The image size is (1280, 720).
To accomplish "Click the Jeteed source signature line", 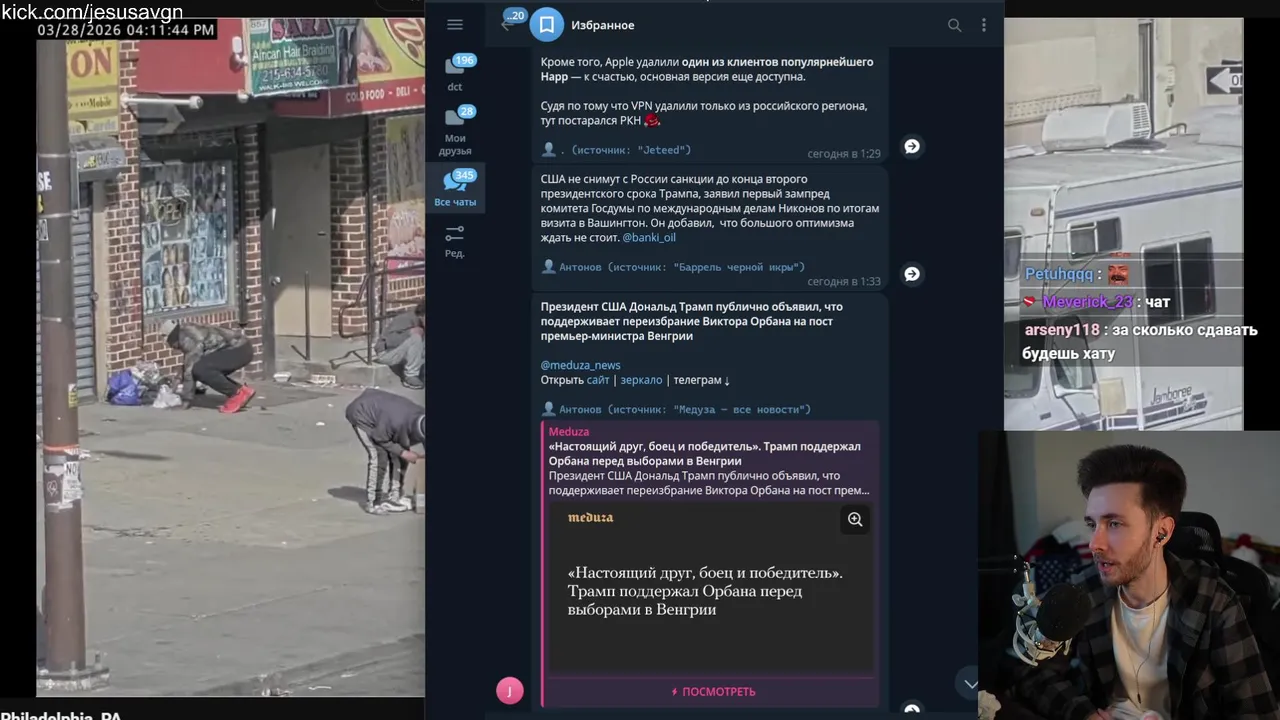I will (616, 150).
